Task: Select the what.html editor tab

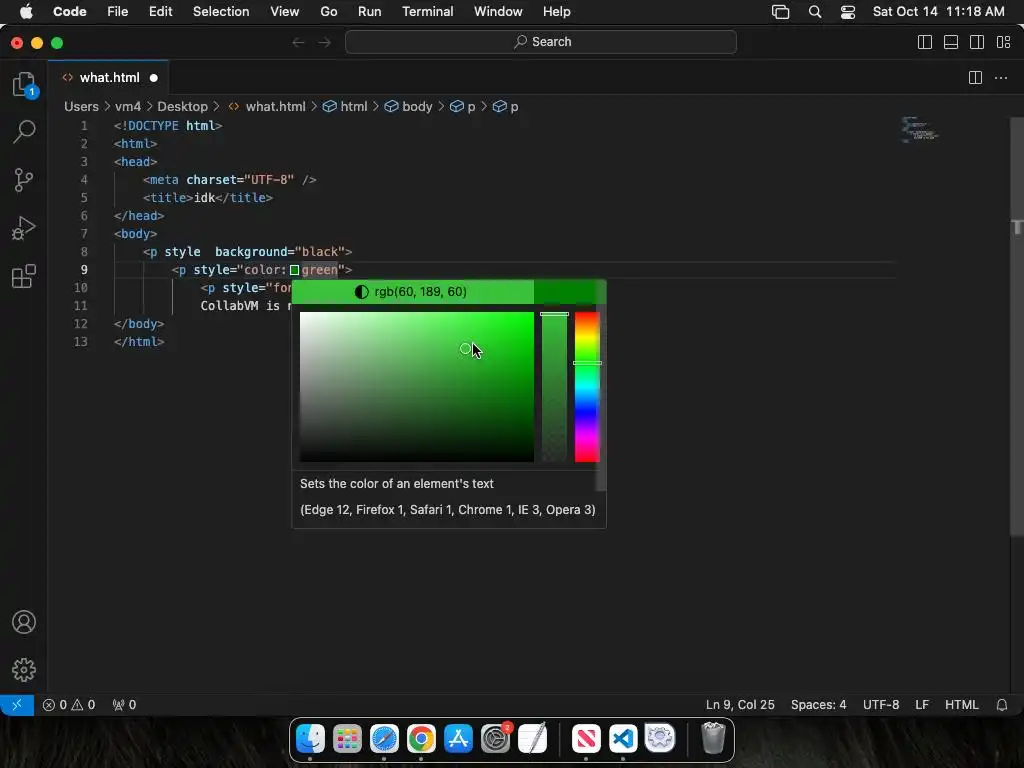Action: [108, 78]
